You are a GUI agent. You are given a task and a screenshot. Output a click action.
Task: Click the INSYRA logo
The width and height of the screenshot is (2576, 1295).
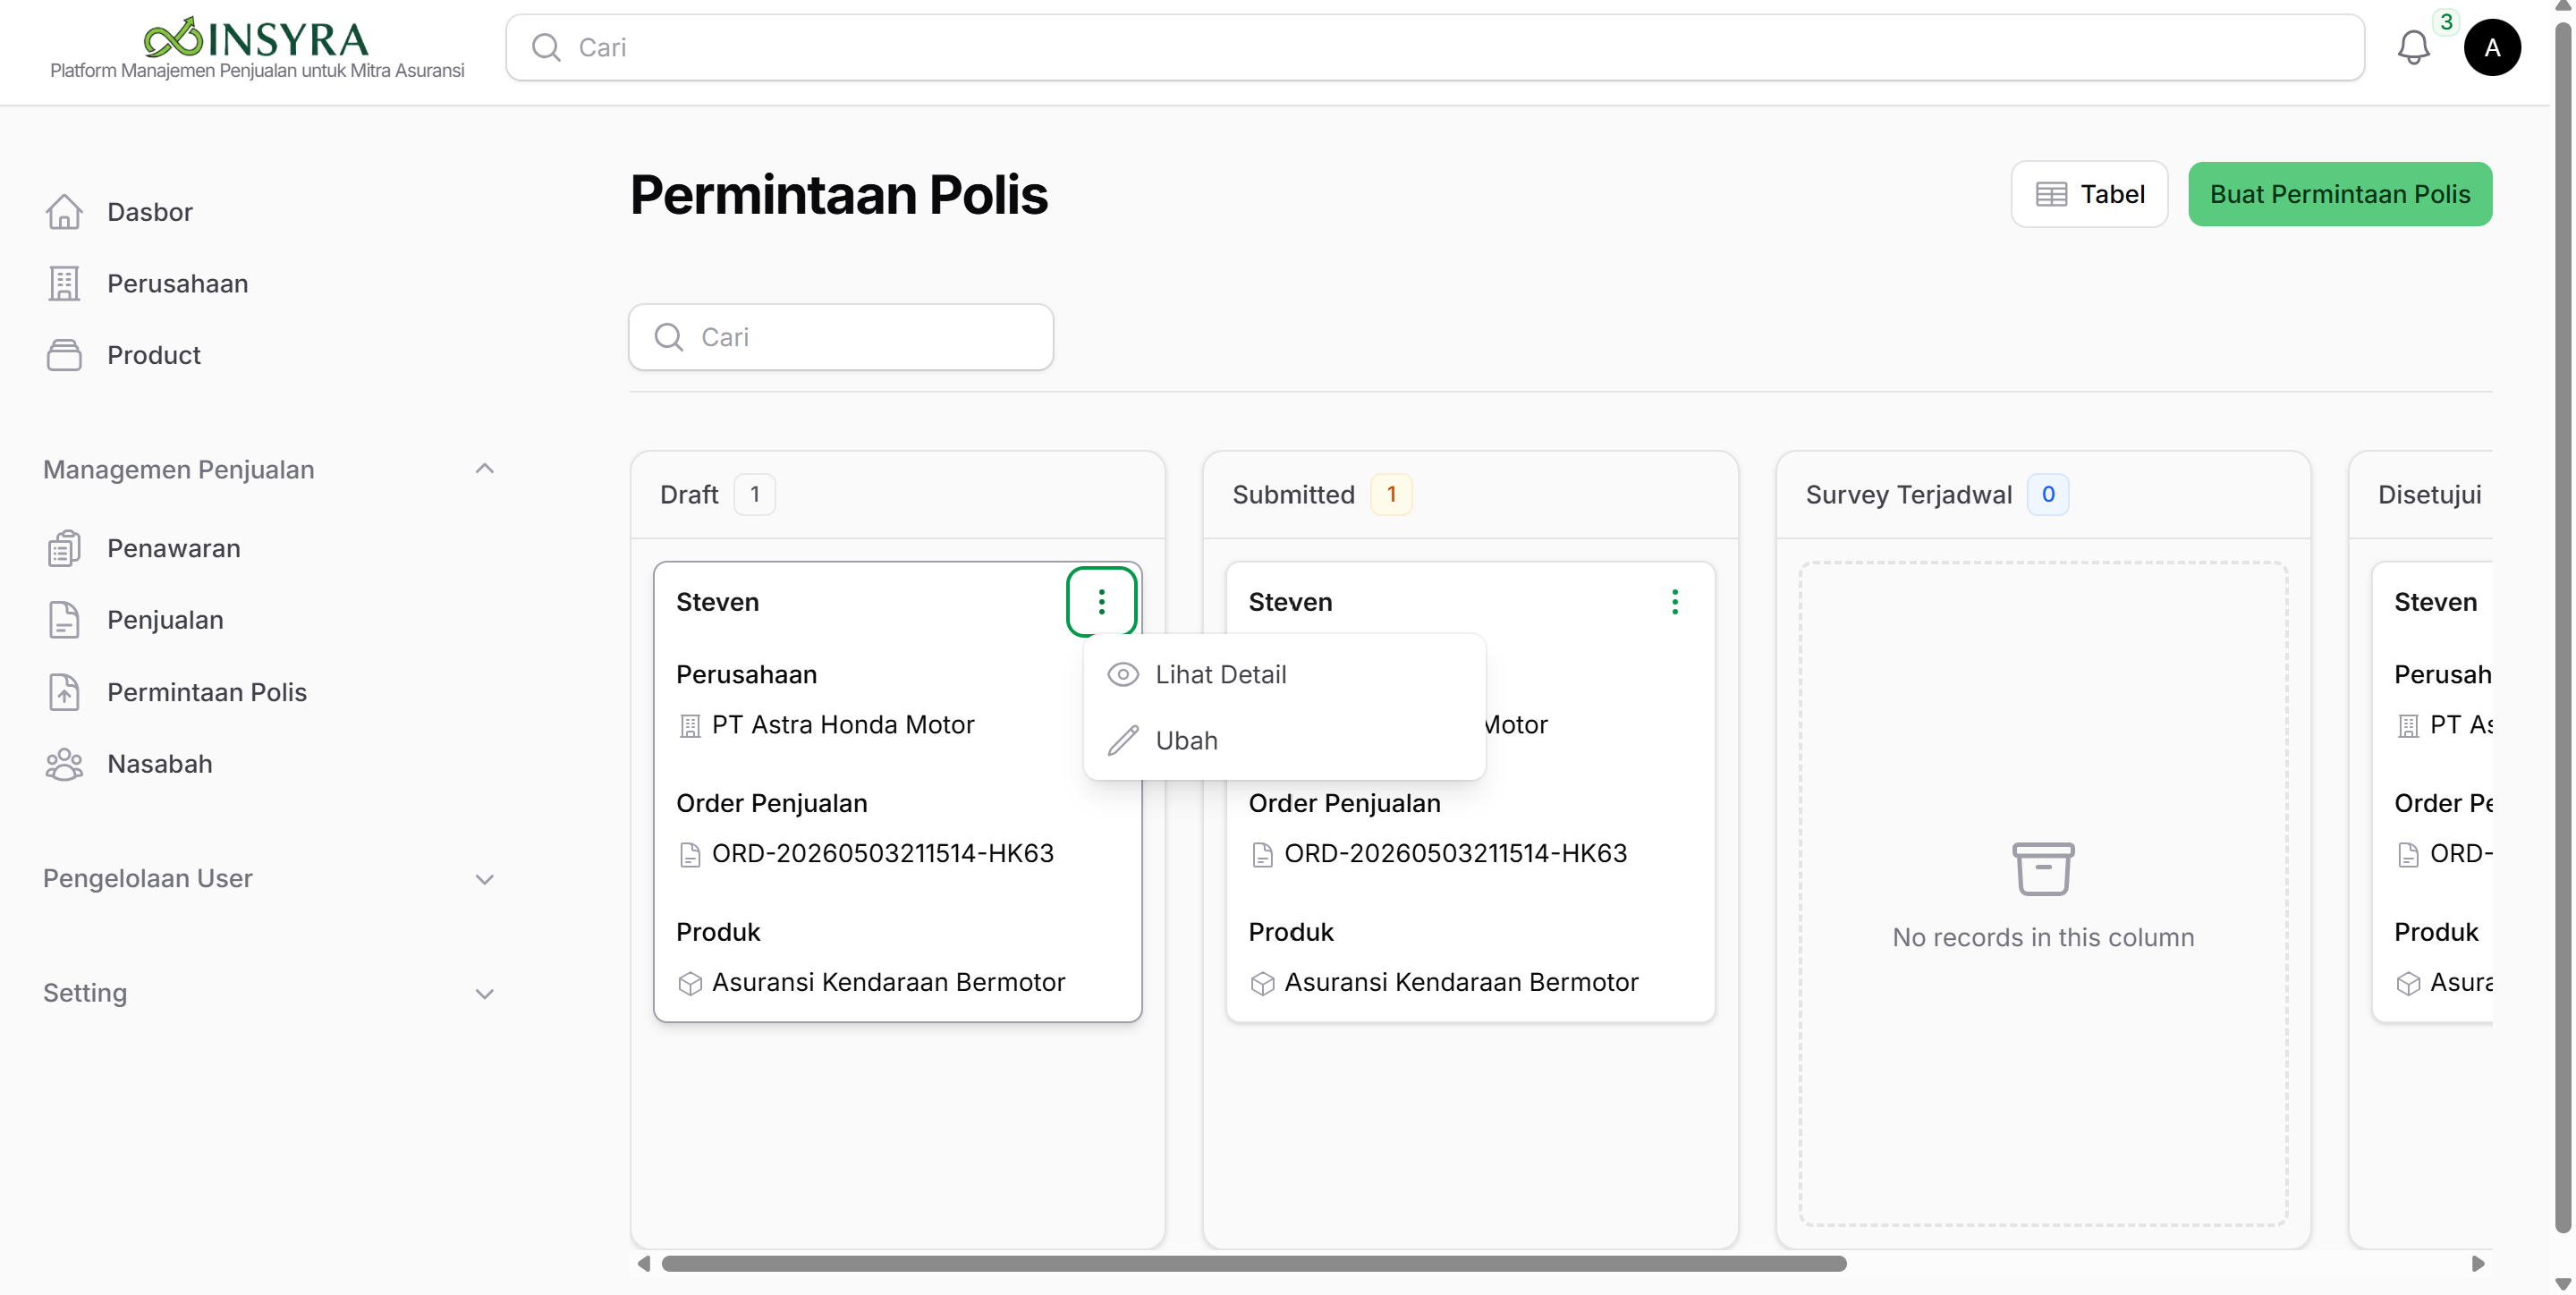[x=256, y=39]
